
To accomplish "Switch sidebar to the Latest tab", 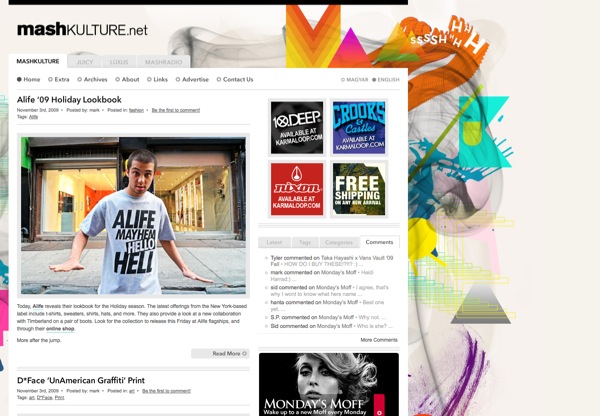I will [274, 242].
